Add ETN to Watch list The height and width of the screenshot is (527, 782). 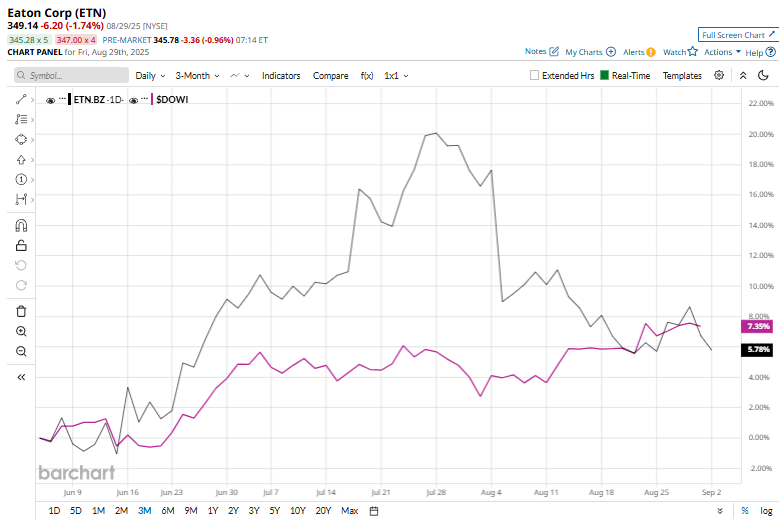[680, 52]
